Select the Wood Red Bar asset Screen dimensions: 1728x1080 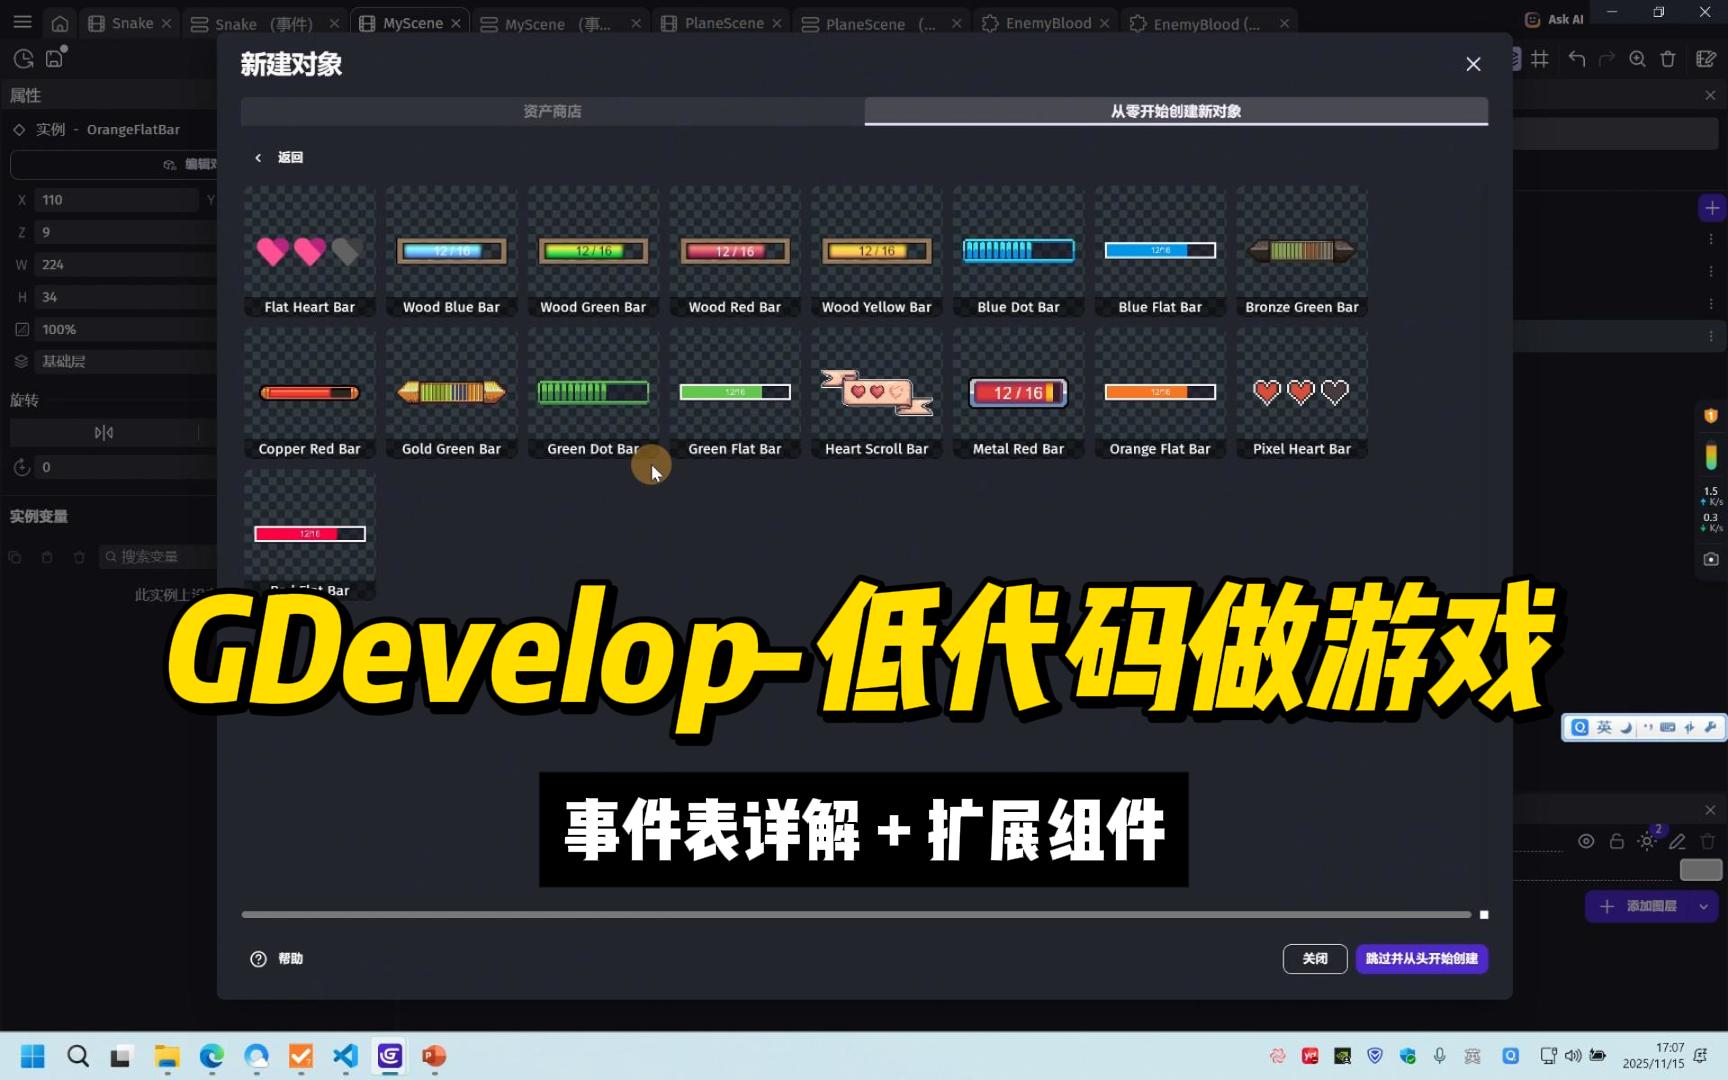(x=735, y=251)
